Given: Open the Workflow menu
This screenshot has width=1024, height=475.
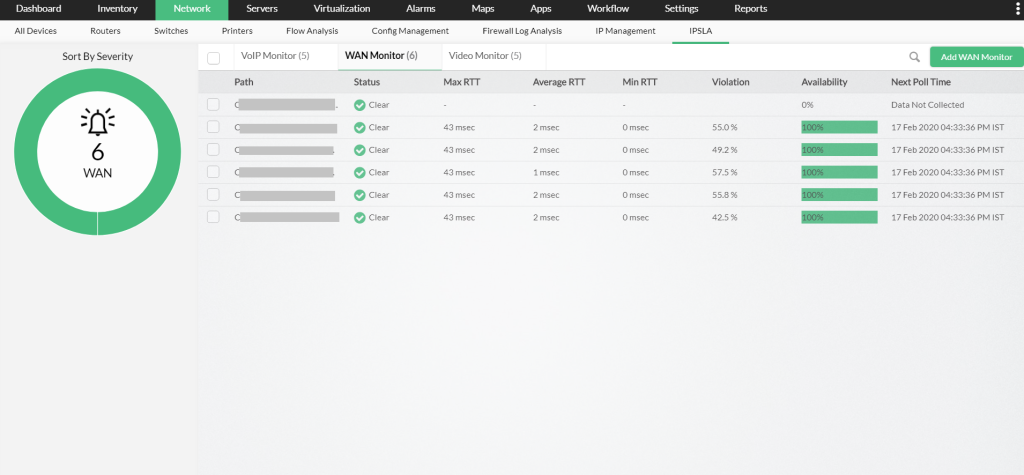Looking at the screenshot, I should (608, 9).
